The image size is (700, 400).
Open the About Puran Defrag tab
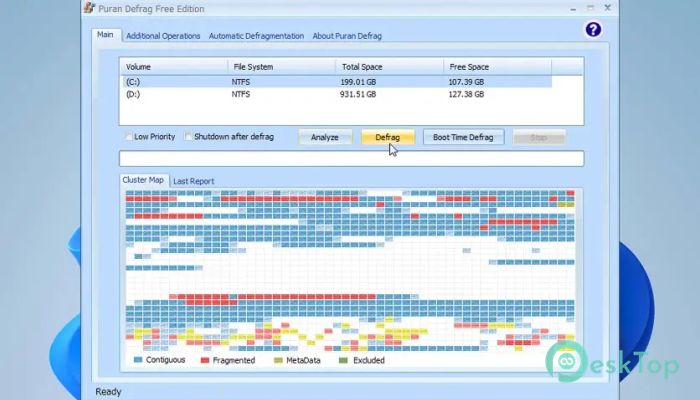click(x=347, y=36)
